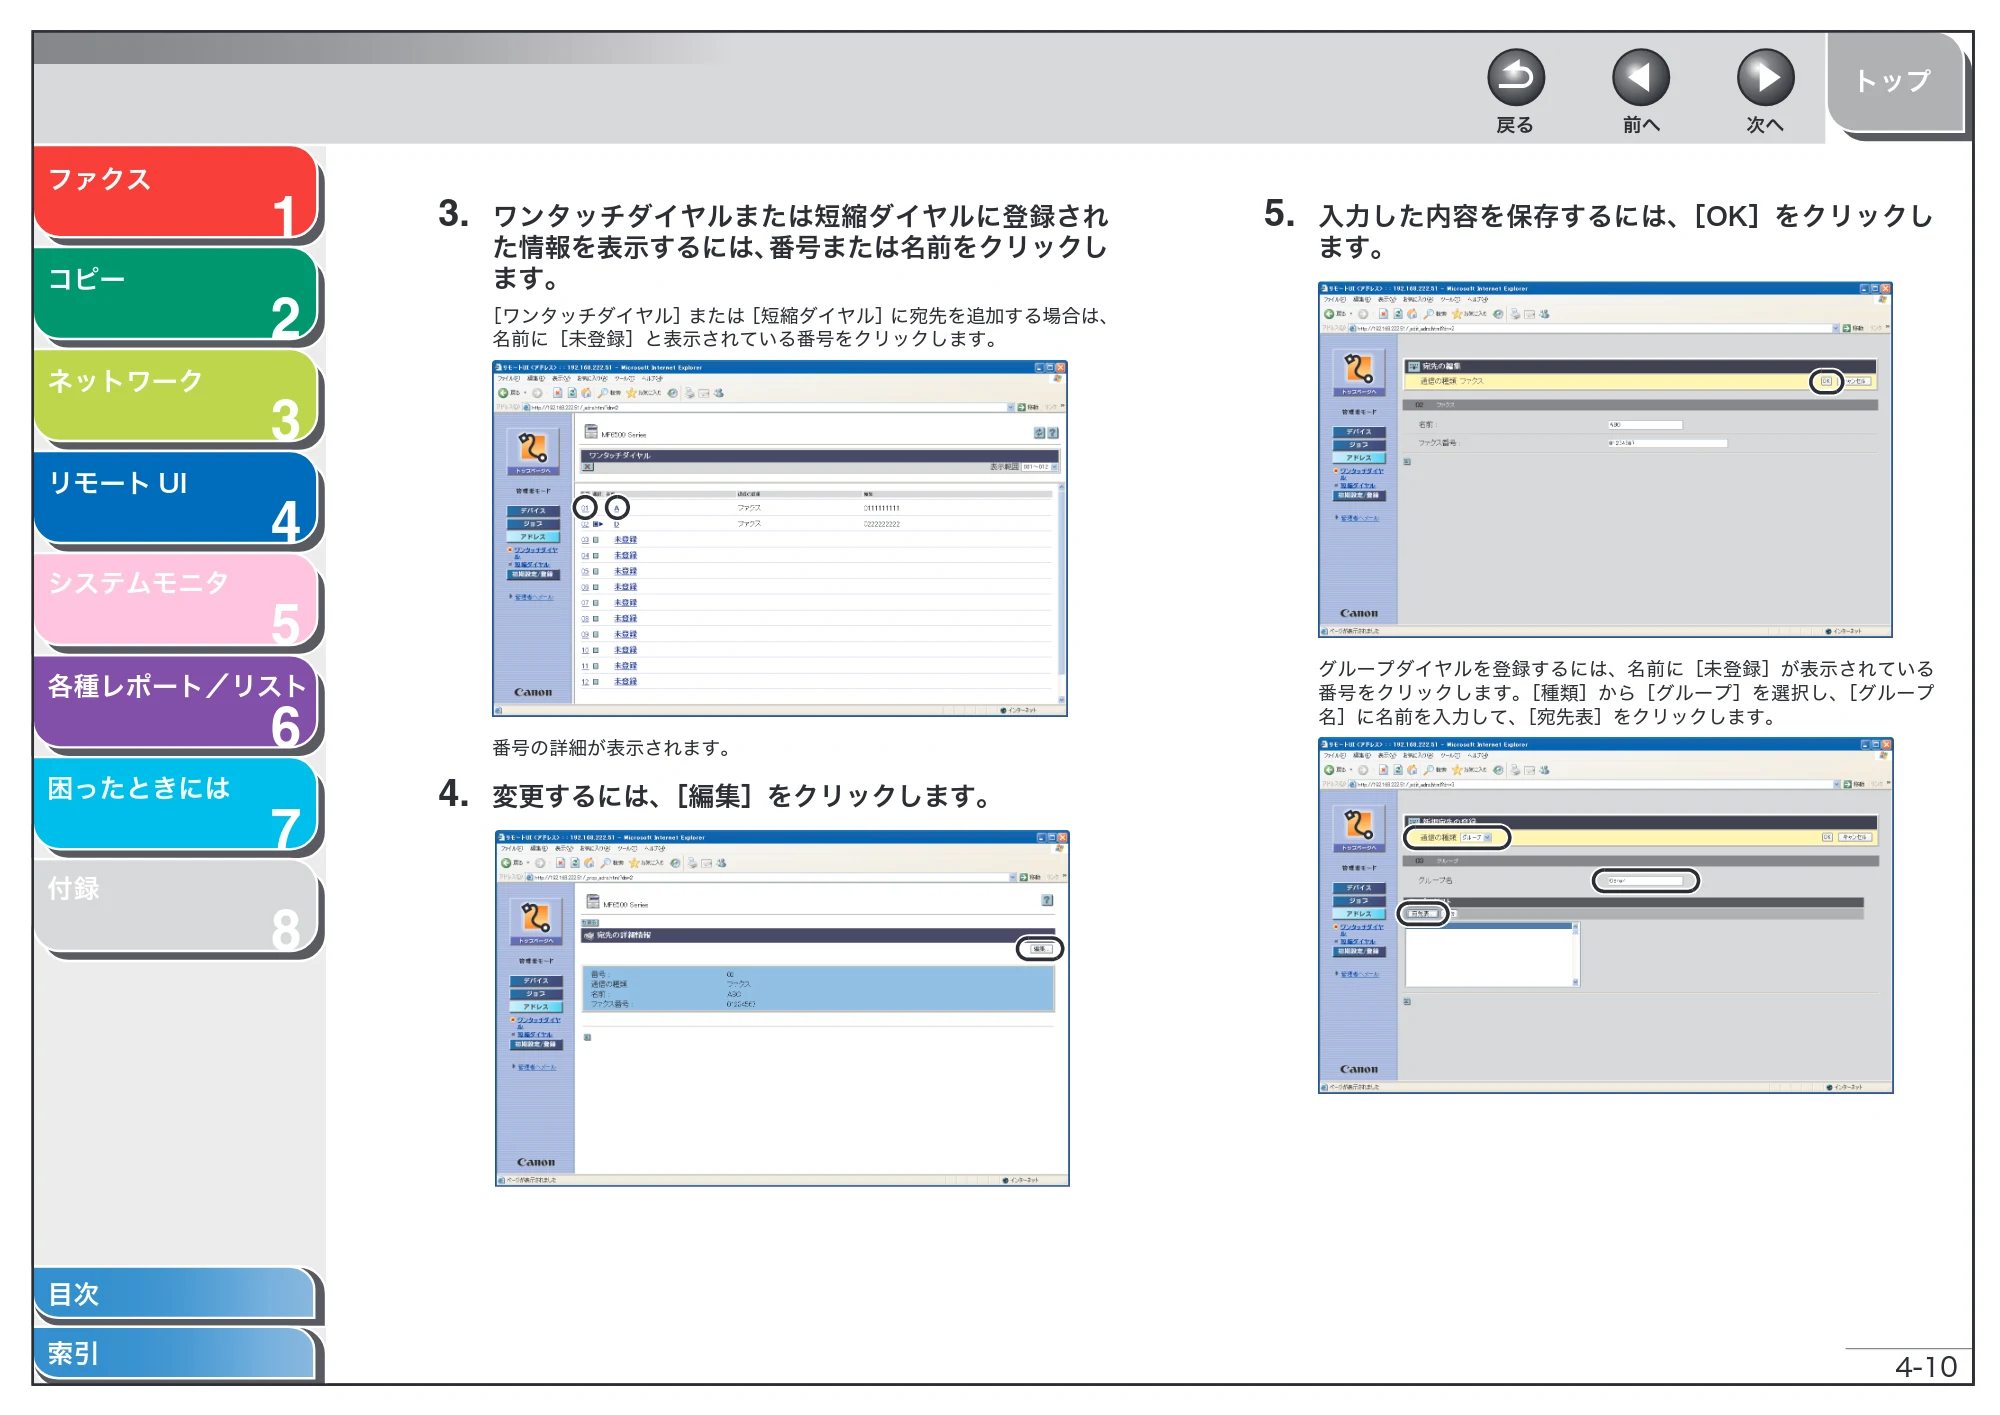Click OK button in edit destination screenshot
2000x1415 pixels.
[1826, 381]
